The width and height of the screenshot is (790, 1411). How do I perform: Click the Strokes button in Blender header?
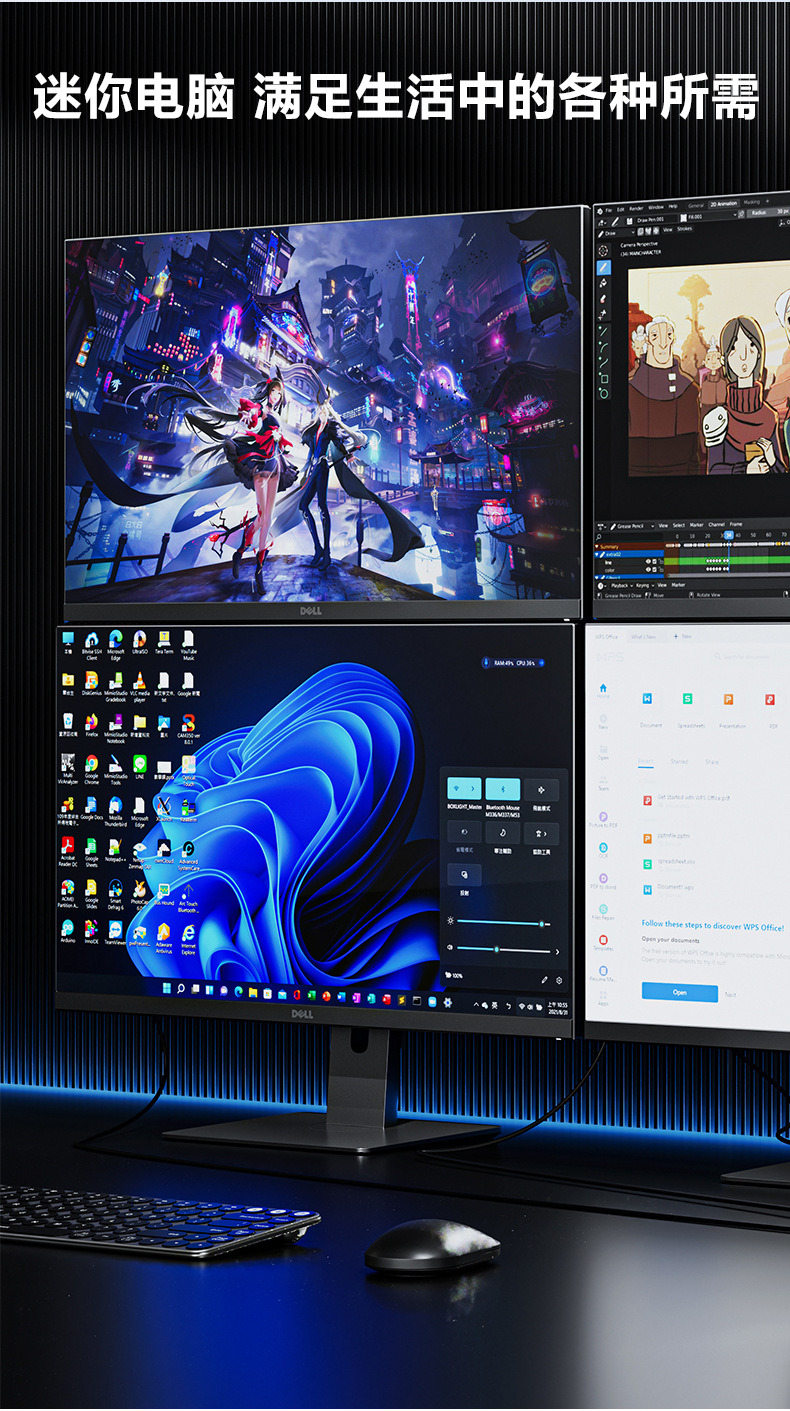tap(685, 229)
